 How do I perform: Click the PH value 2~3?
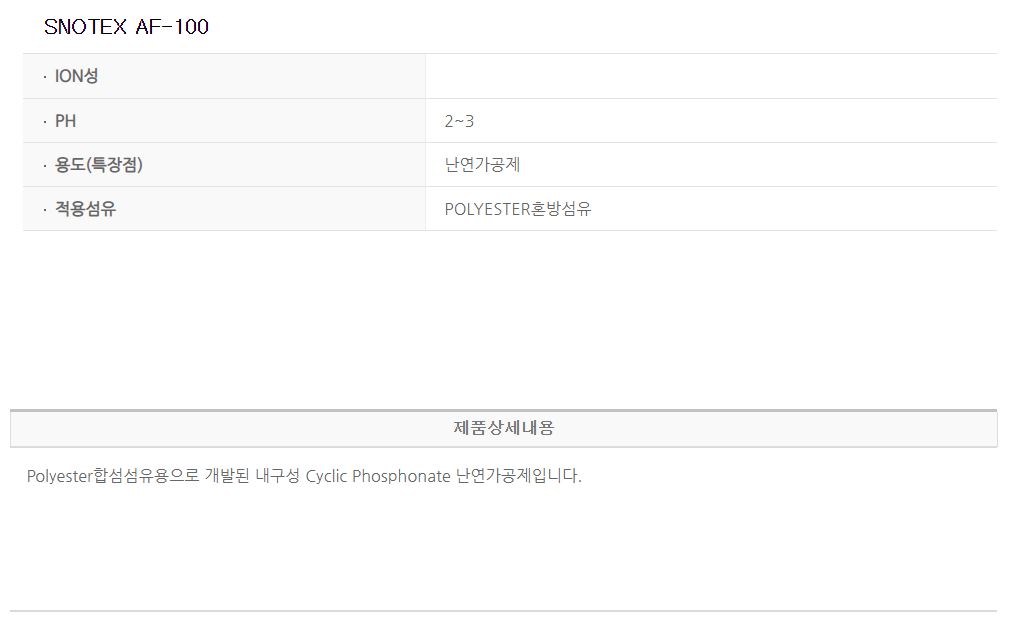(459, 121)
